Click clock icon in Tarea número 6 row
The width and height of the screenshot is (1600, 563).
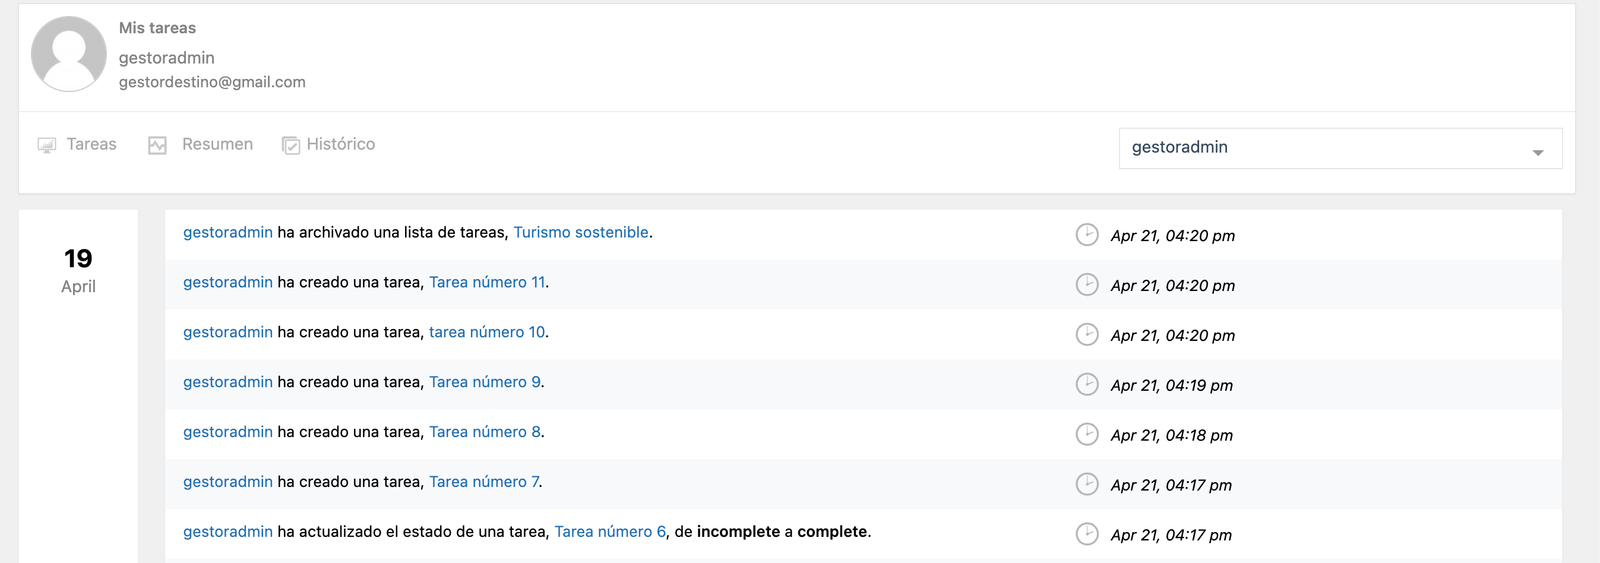(1087, 534)
